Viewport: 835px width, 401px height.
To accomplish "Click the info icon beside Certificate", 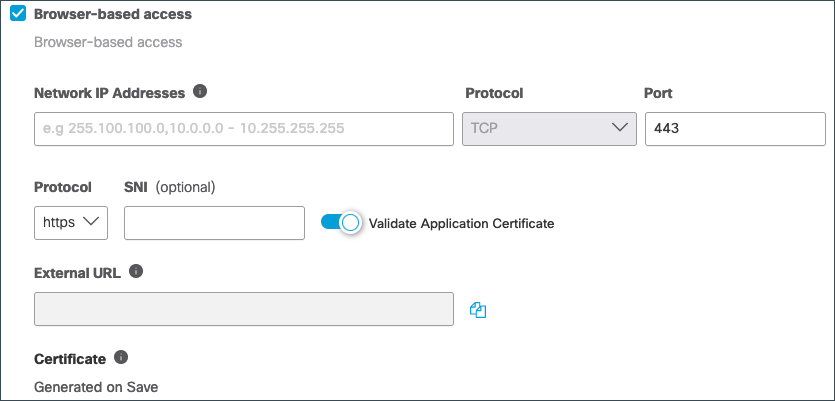I will click(x=121, y=357).
